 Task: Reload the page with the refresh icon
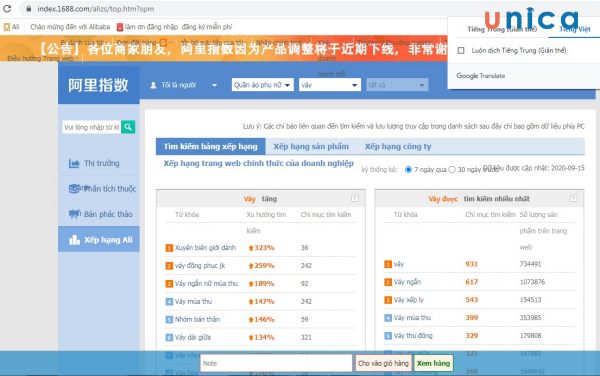(x=7, y=8)
